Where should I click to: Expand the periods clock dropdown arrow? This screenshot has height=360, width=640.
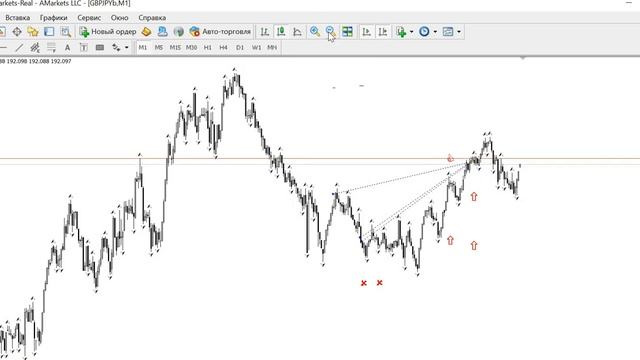[435, 31]
